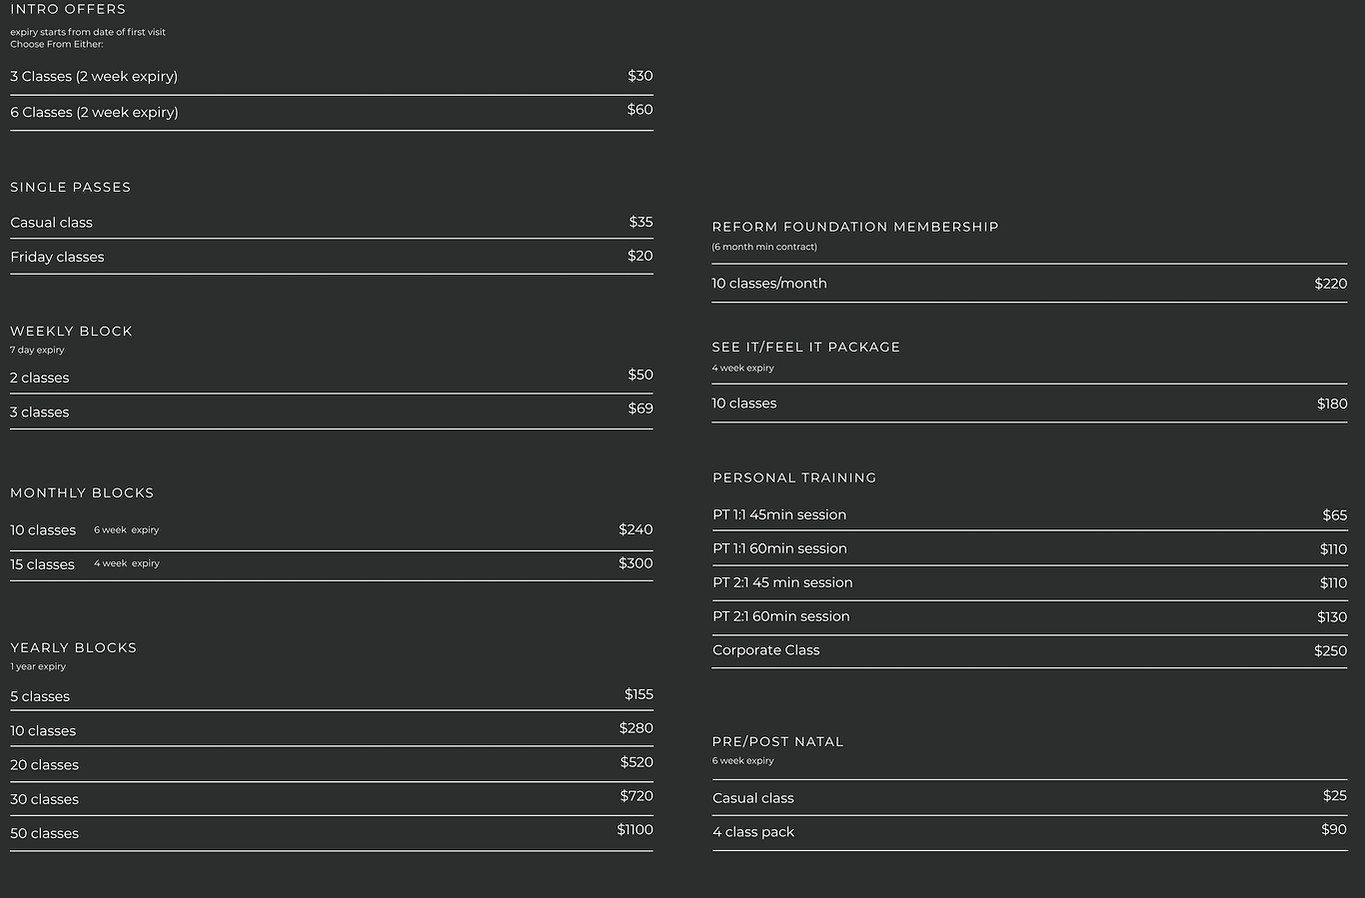This screenshot has height=898, width=1365.
Task: Choose the 6 Classes intro offer row
Action: tap(331, 112)
